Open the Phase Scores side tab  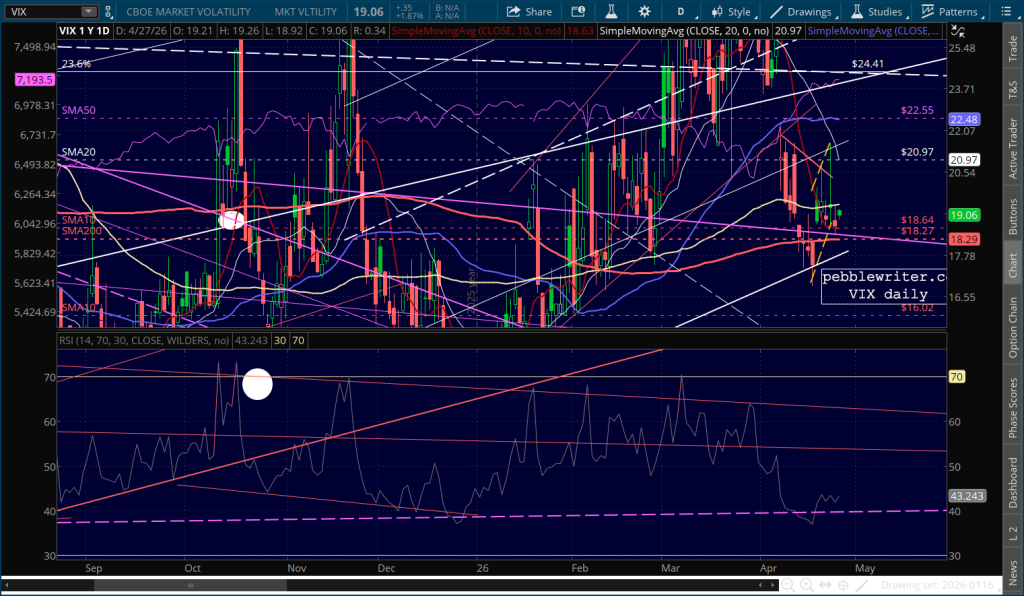[1013, 404]
